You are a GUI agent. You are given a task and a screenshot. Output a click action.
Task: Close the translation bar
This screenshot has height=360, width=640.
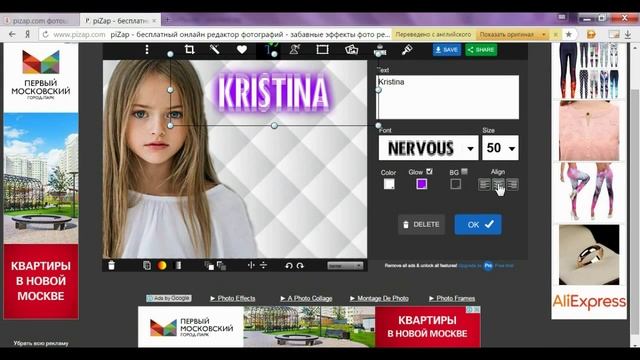(x=555, y=35)
